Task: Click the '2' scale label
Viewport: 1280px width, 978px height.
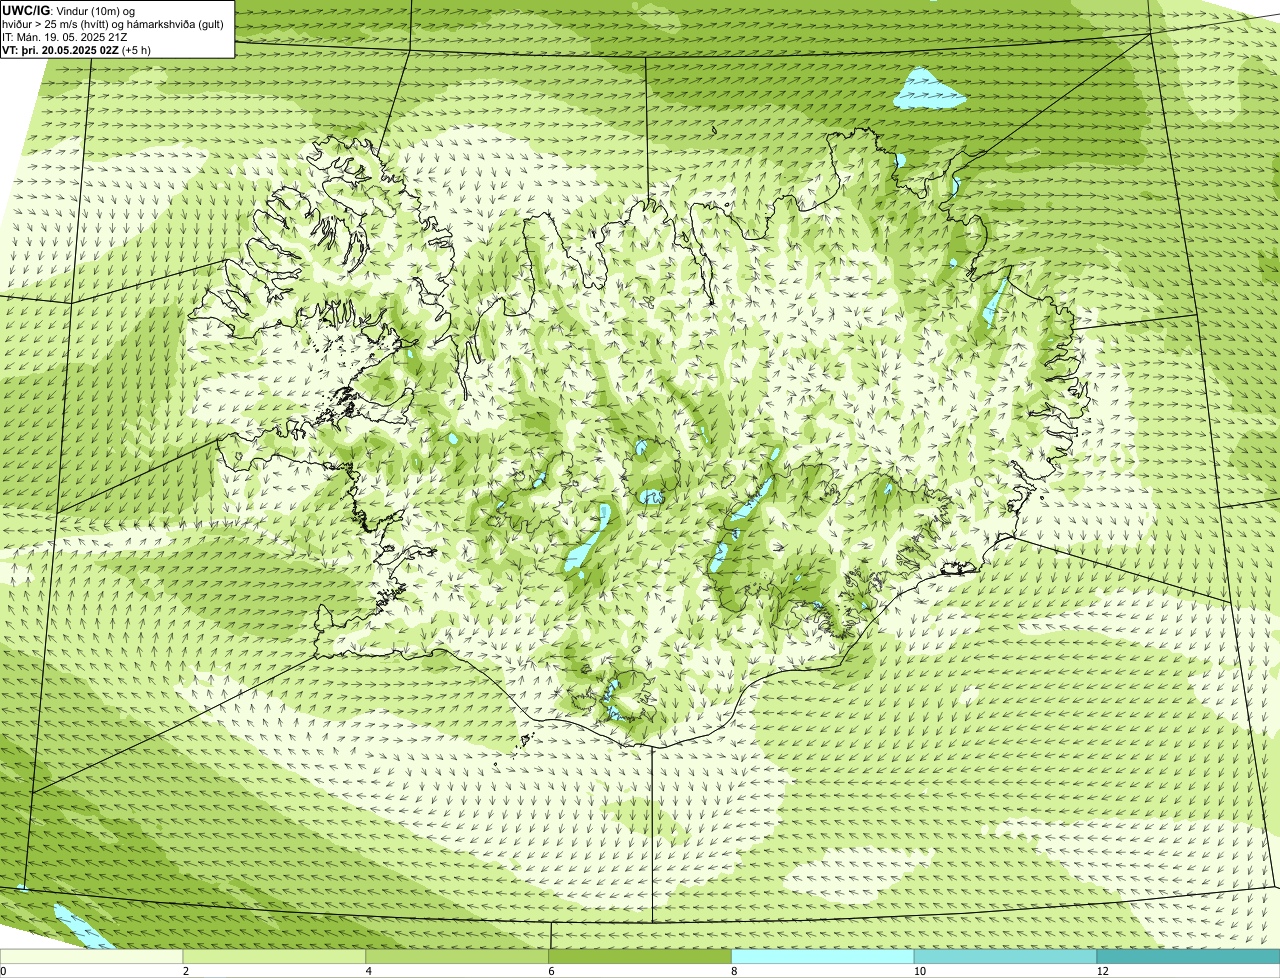Action: (x=185, y=971)
